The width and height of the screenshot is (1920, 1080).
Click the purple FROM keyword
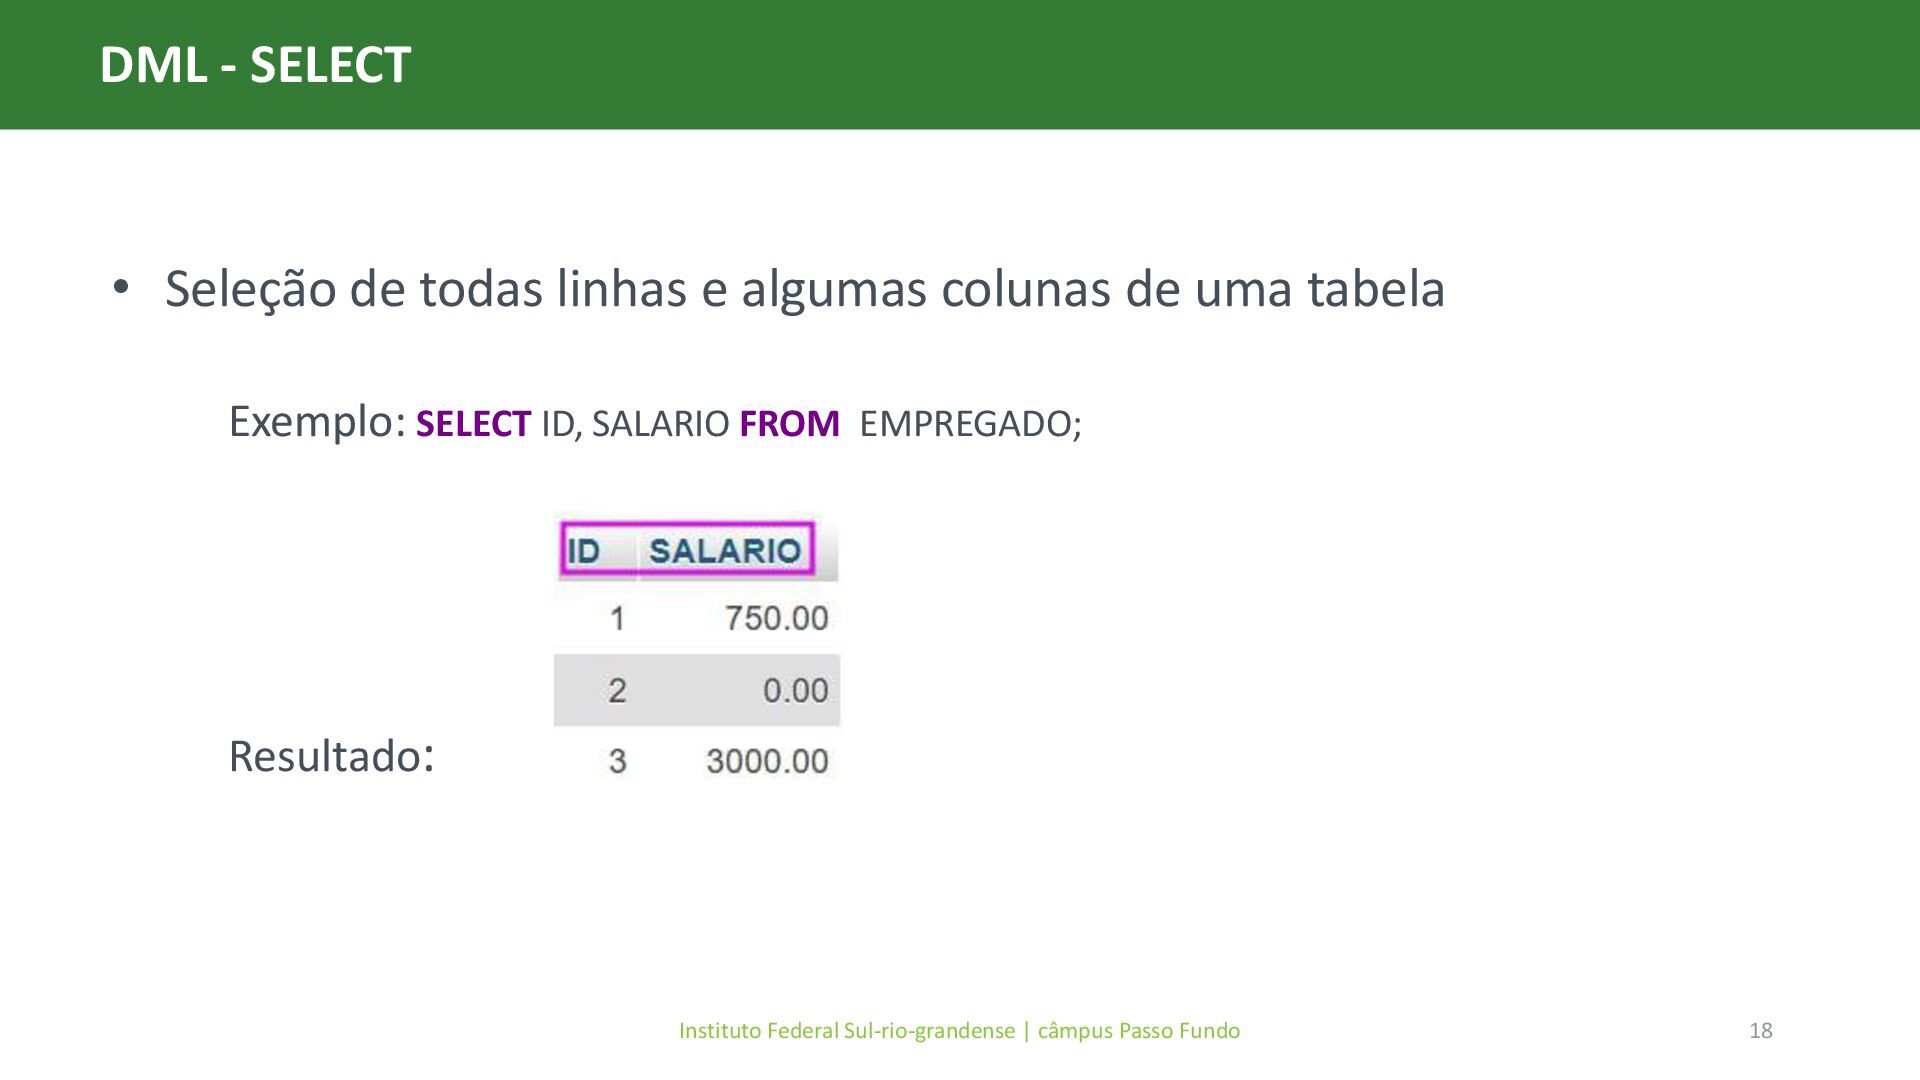tap(789, 424)
